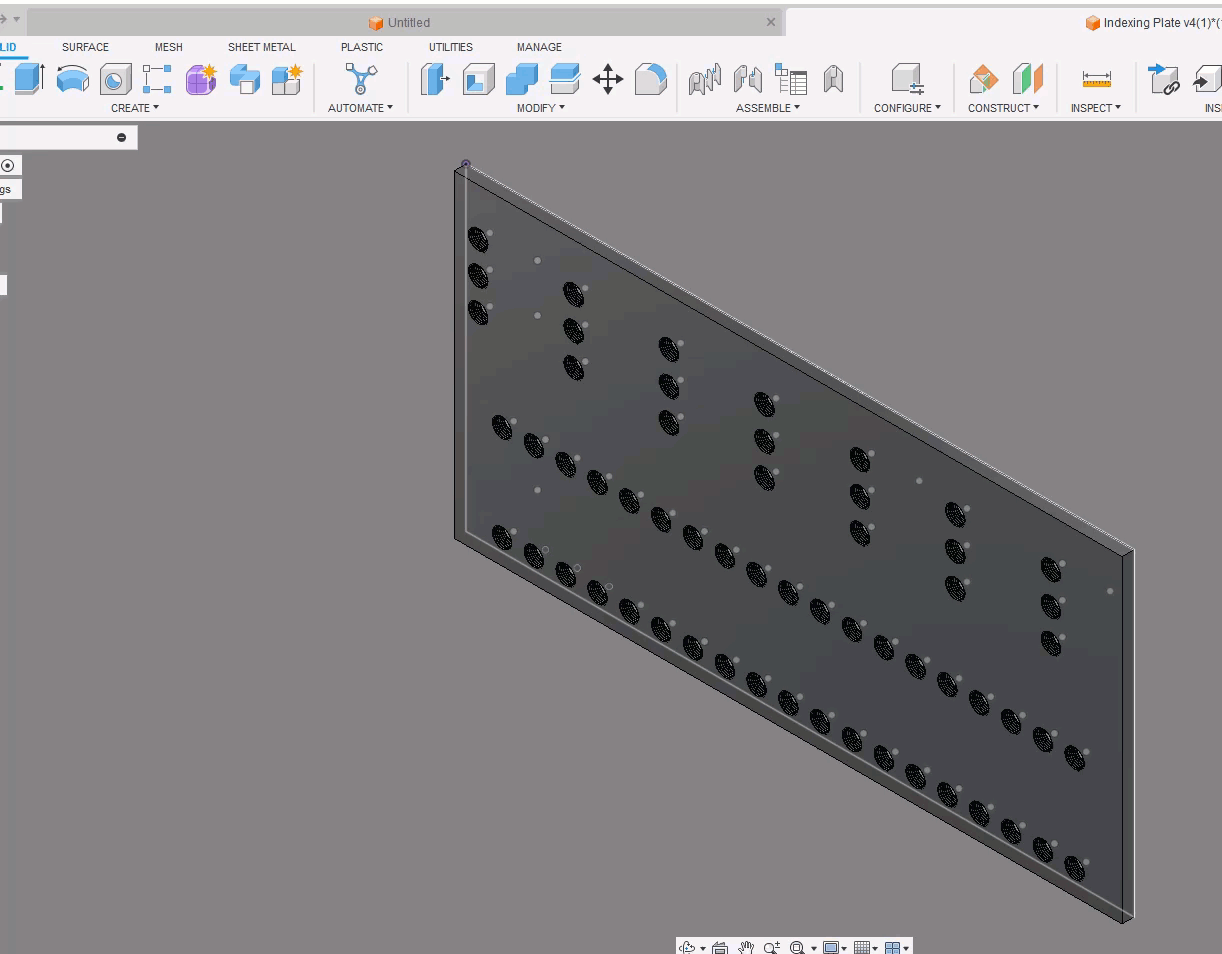Select the Extrude tool
This screenshot has height=954, width=1222.
(28, 80)
